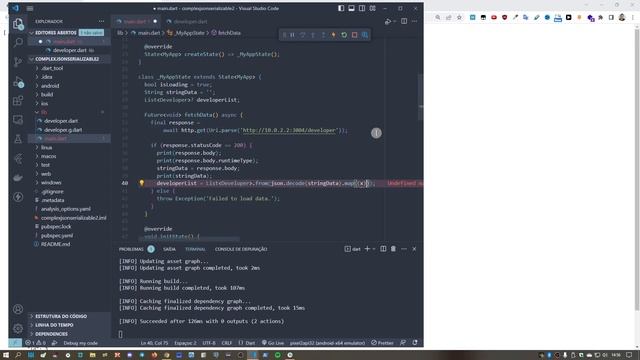
Task: Open the Search view in activity bar
Action: (18, 42)
